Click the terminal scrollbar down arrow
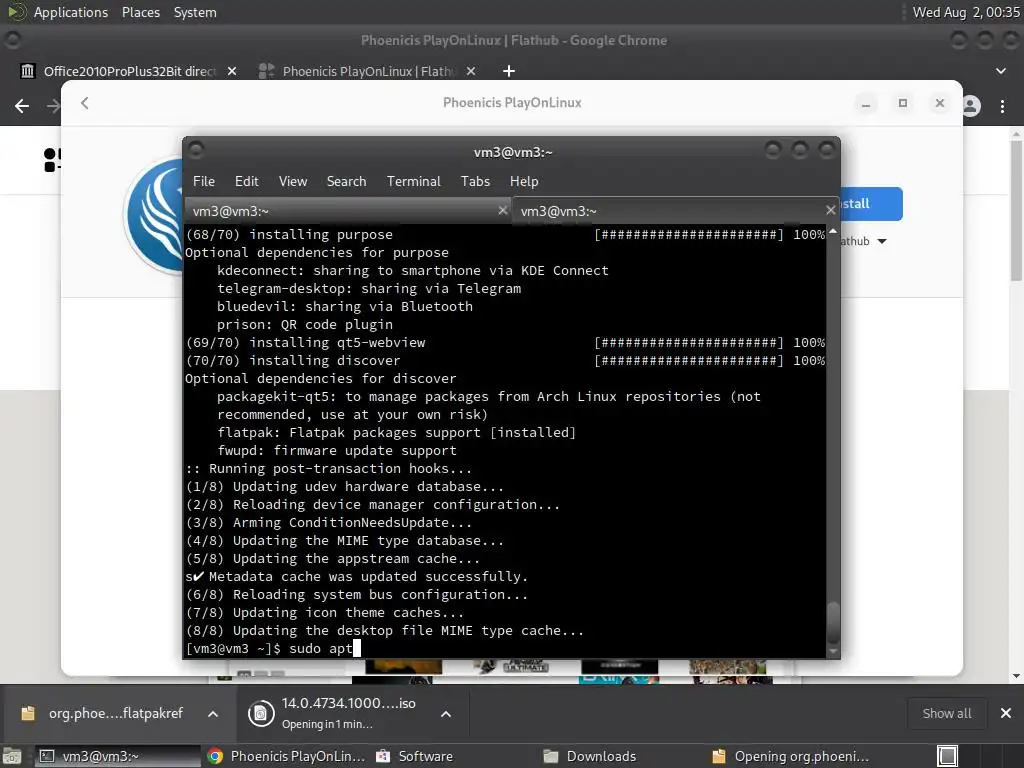This screenshot has height=768, width=1024. (x=833, y=650)
